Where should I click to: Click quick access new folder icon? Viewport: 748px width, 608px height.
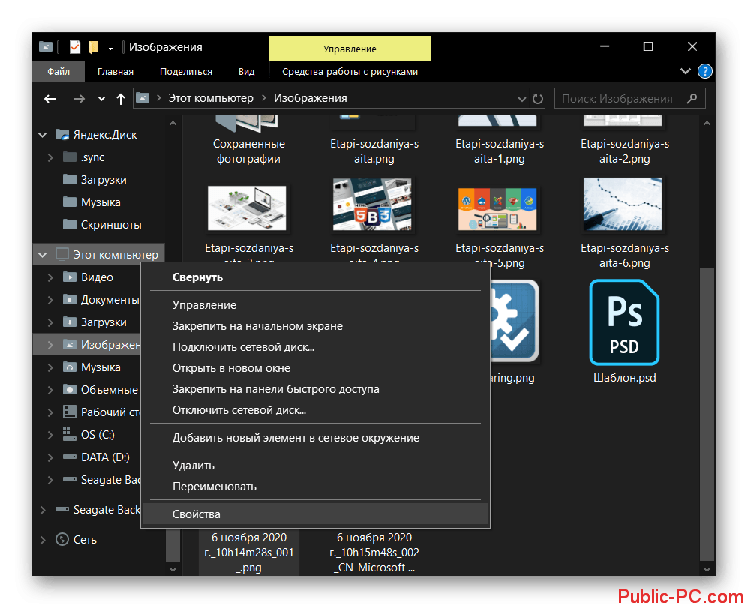click(x=94, y=47)
